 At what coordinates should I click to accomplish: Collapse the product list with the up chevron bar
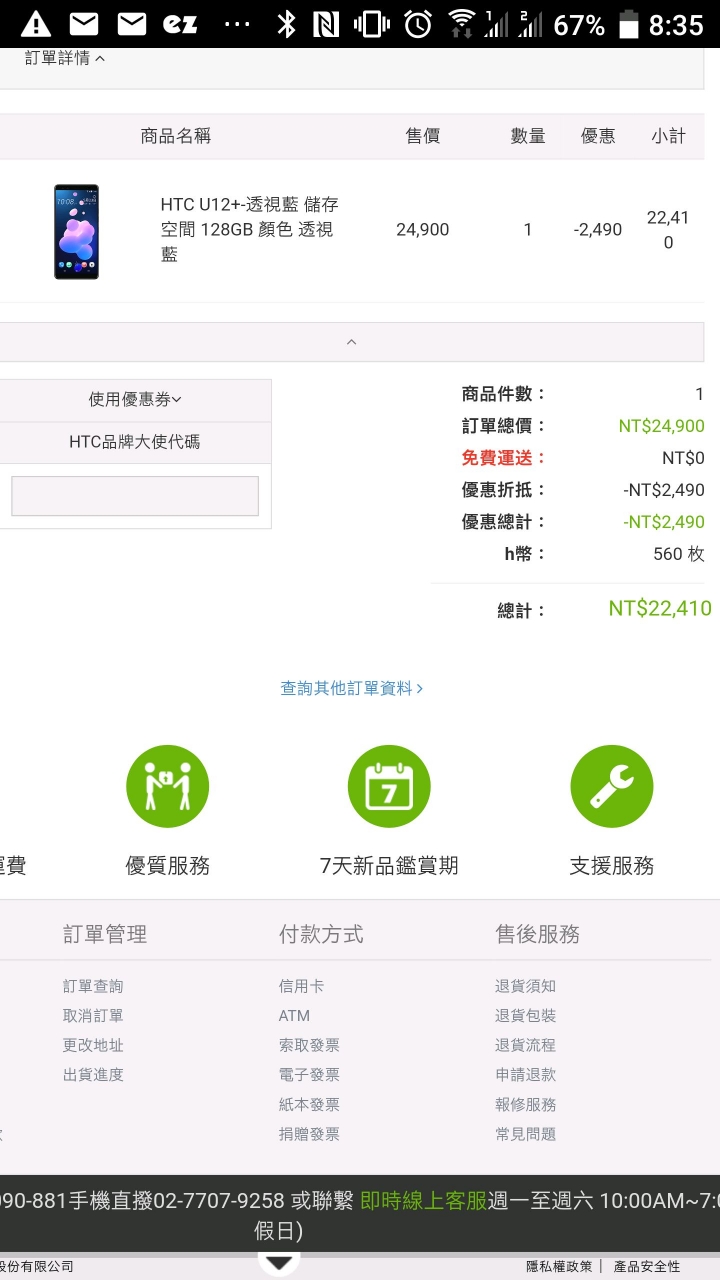pos(351,342)
